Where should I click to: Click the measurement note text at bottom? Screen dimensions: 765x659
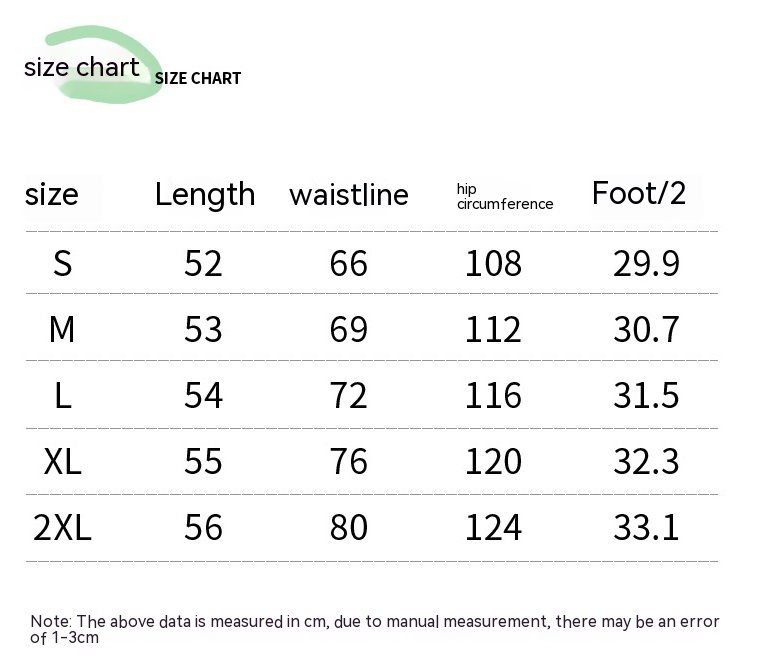[374, 629]
